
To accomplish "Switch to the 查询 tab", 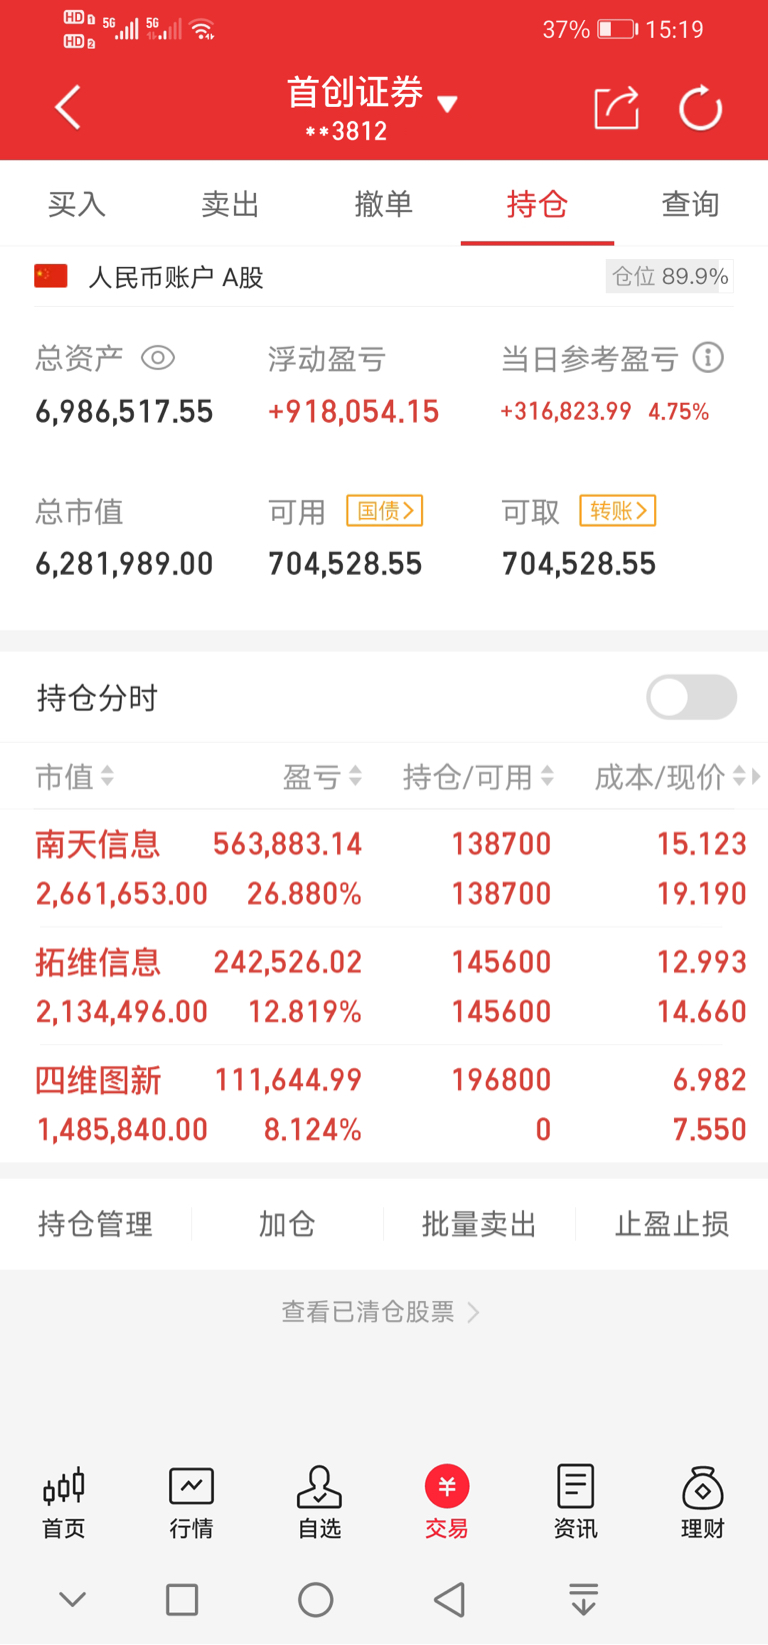I will (x=690, y=203).
